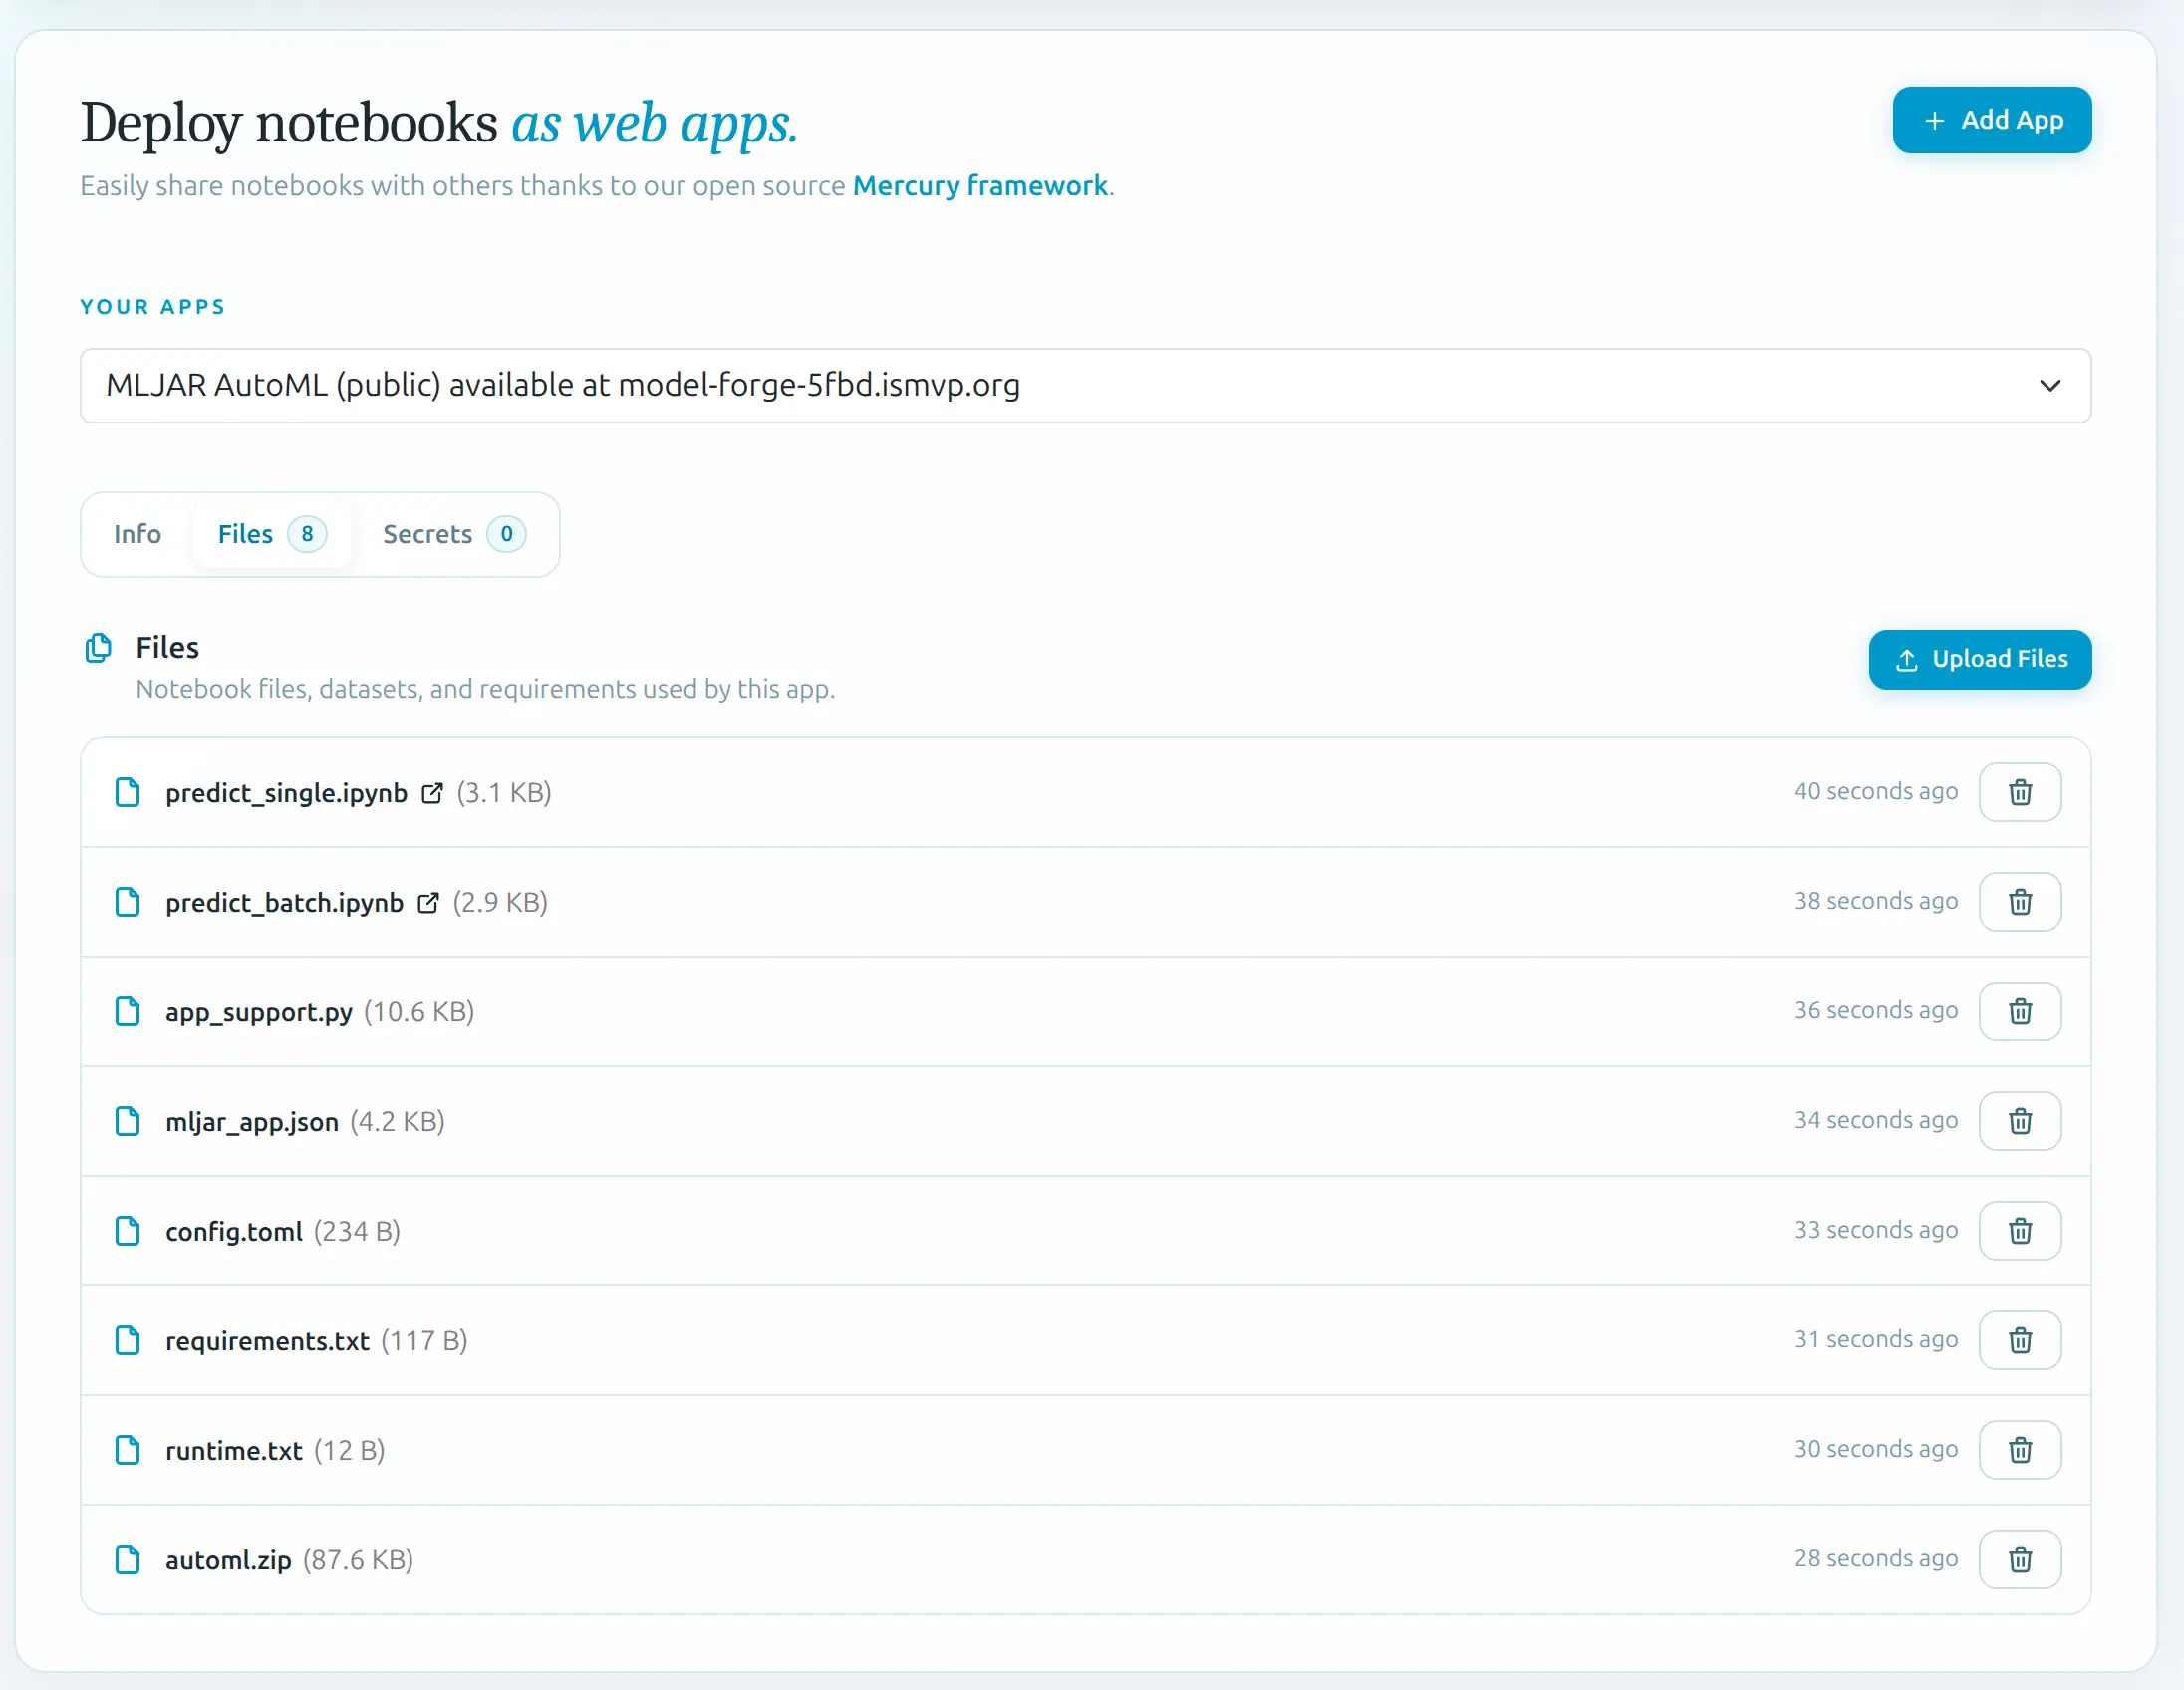Click the Secrets count badge showing 0
Screen dimensions: 2184x1690
point(506,534)
